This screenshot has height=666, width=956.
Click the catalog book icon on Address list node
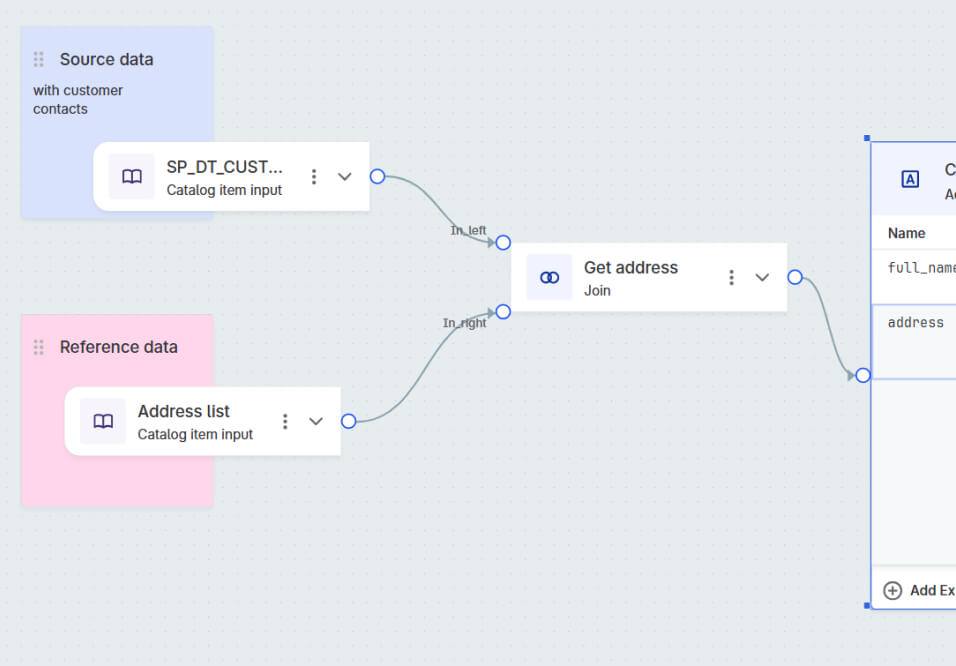click(x=102, y=421)
